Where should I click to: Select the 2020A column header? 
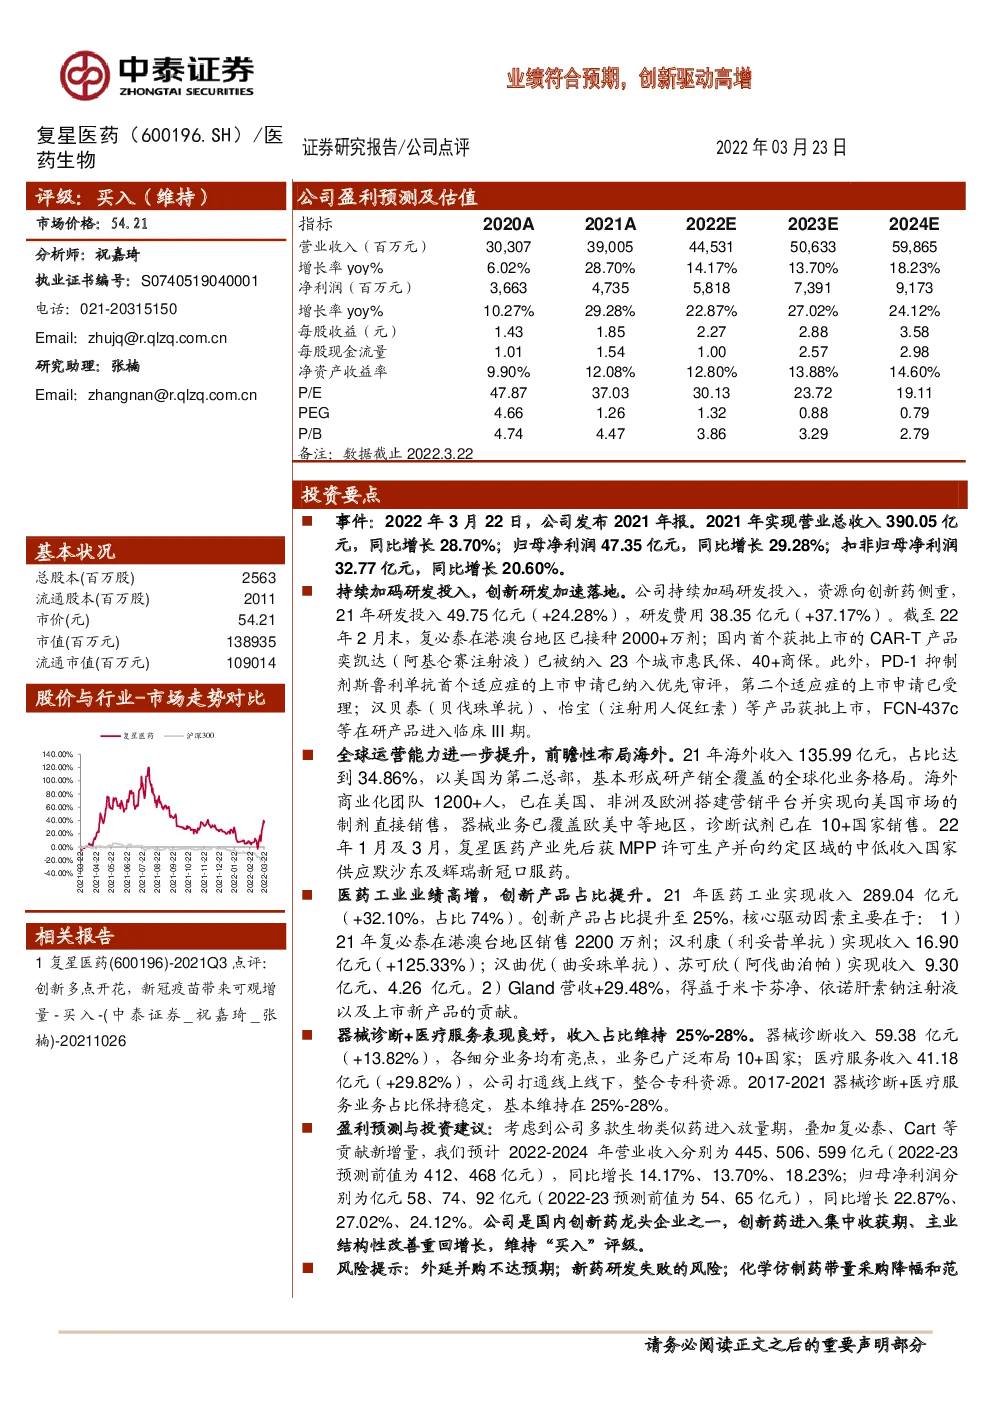click(x=508, y=224)
